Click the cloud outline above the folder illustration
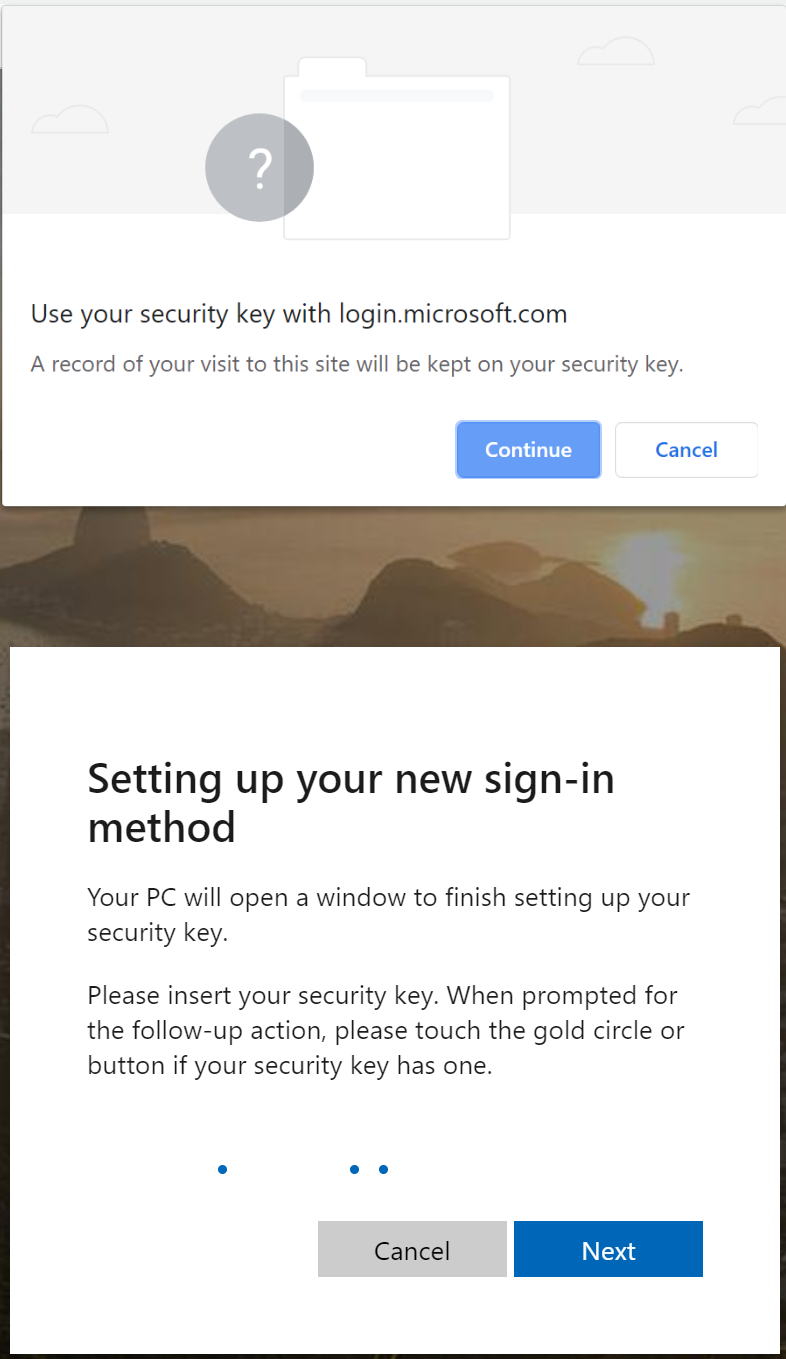 click(617, 51)
